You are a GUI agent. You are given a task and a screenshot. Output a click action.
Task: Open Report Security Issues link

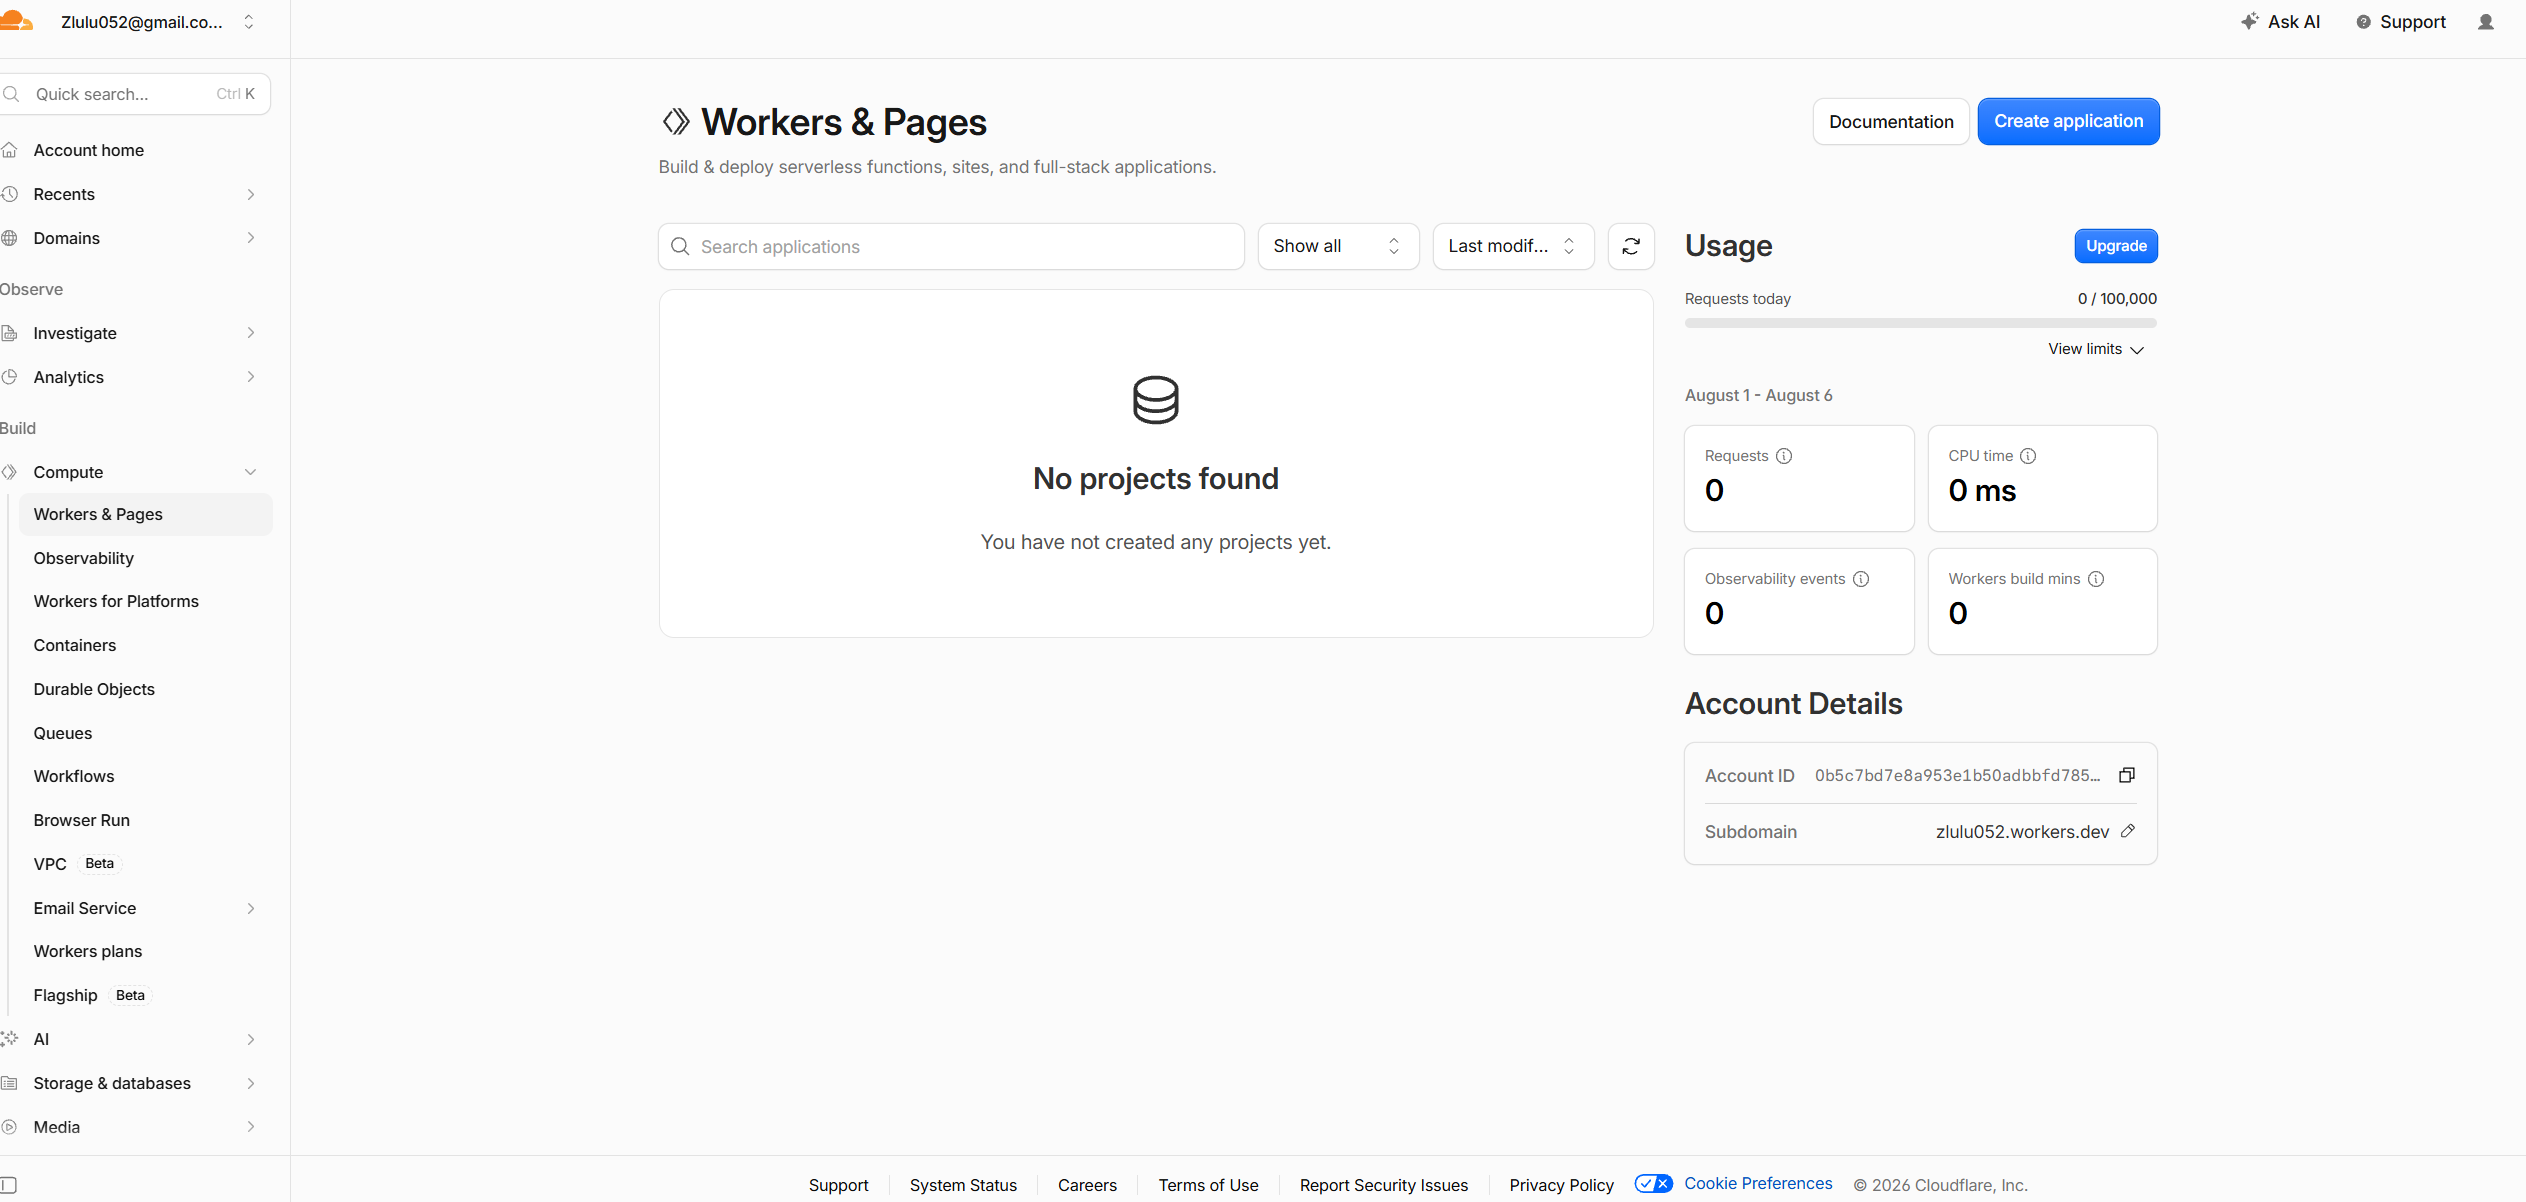(x=1383, y=1185)
